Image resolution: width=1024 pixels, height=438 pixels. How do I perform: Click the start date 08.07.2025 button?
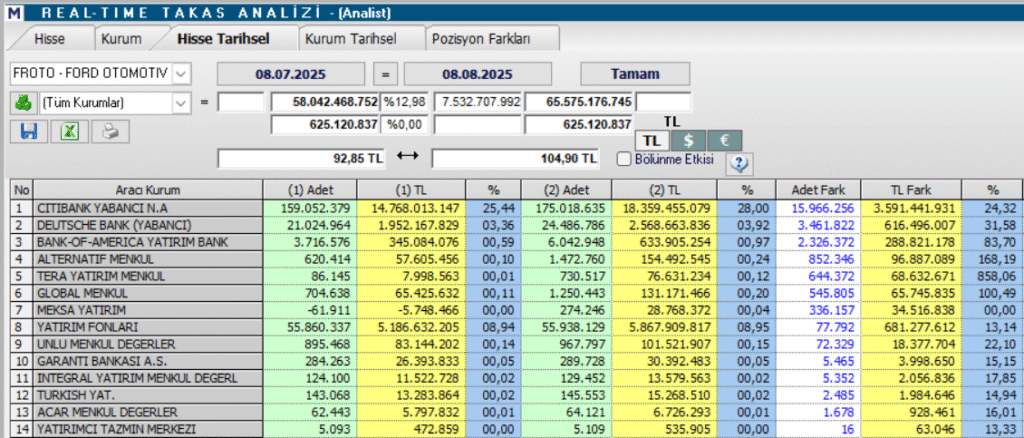[x=292, y=73]
